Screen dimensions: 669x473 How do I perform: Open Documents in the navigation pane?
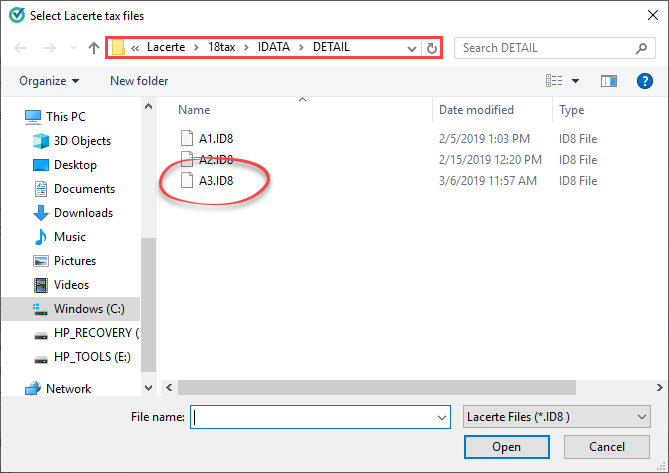coord(84,189)
